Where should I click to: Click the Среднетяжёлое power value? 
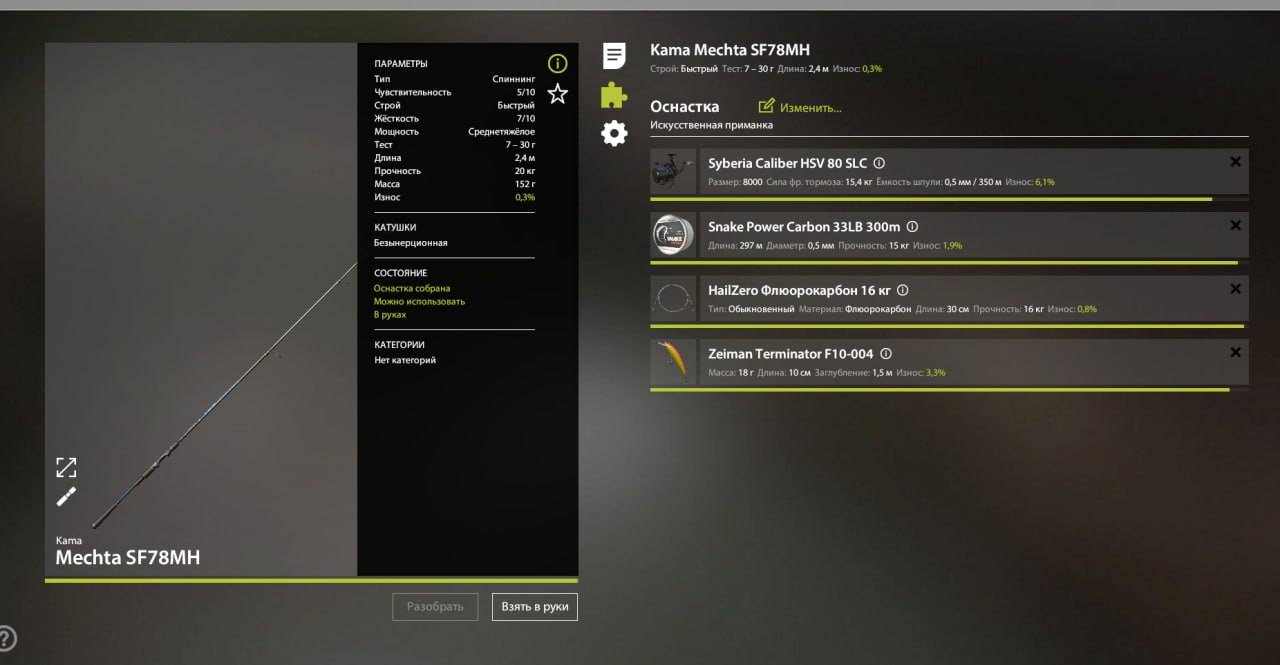pyautogui.click(x=501, y=132)
